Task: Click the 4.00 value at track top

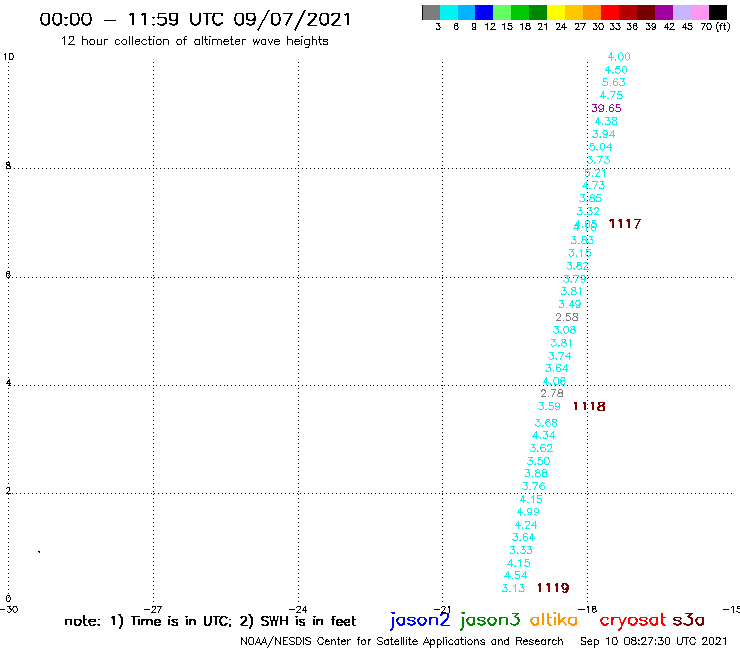Action: point(619,57)
